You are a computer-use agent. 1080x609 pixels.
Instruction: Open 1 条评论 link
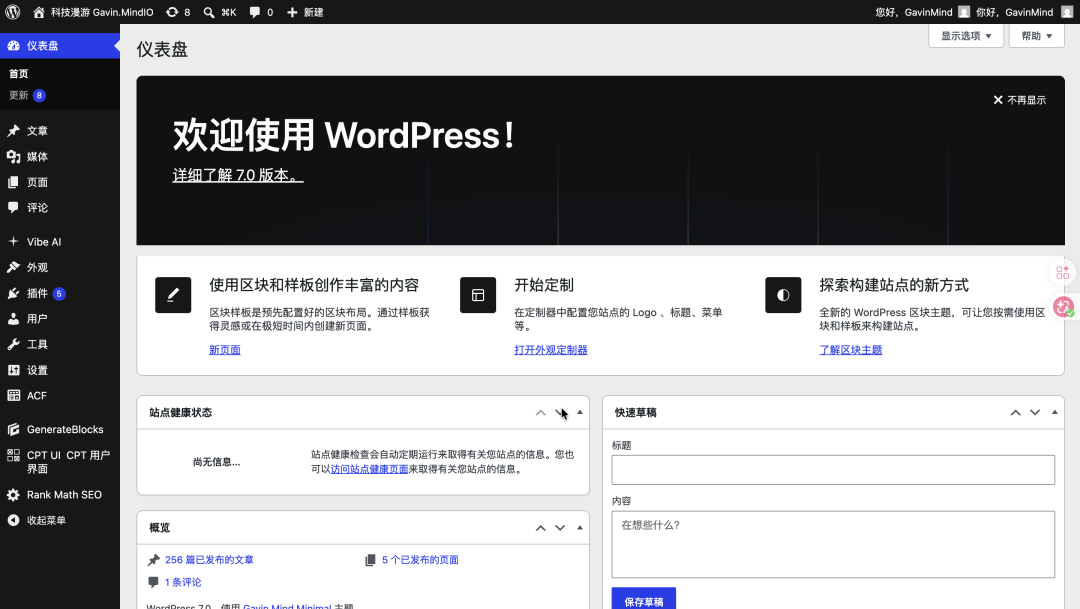click(x=183, y=582)
